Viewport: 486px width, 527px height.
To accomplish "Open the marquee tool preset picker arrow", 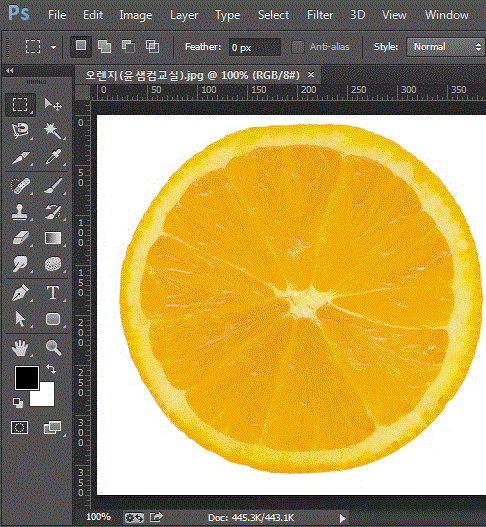I will pos(53,47).
